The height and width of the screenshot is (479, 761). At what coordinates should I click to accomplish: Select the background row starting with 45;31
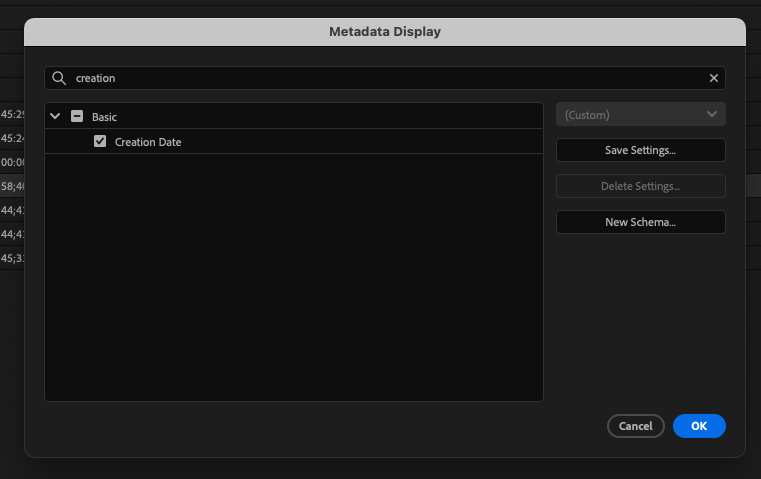(12, 258)
